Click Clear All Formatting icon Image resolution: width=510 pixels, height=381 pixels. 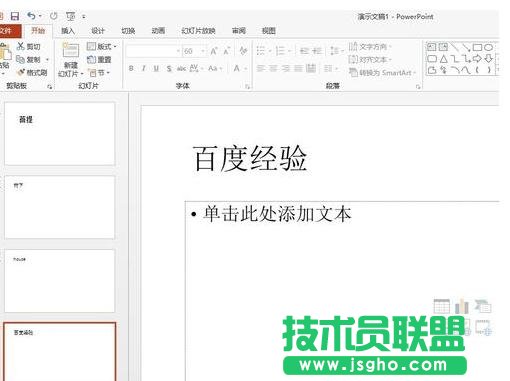point(243,51)
